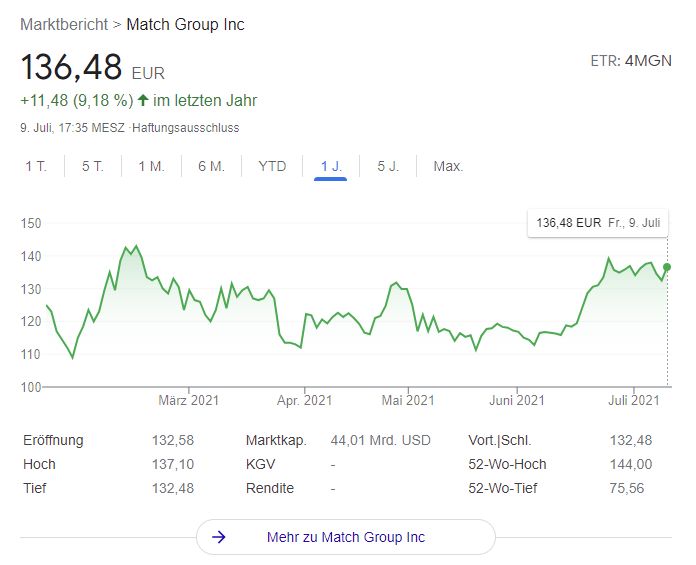Click the Match Group Inc breadcrumb title

[x=185, y=24]
